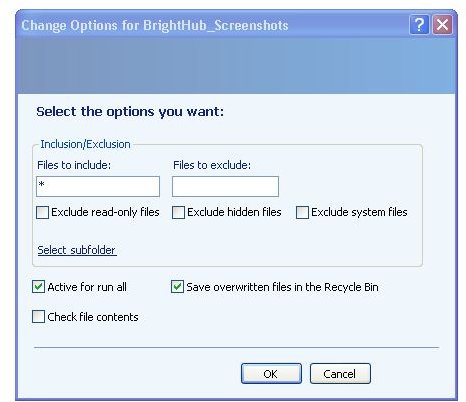This screenshot has width=466, height=402.
Task: Close the Change Options dialog
Action: pos(442,25)
